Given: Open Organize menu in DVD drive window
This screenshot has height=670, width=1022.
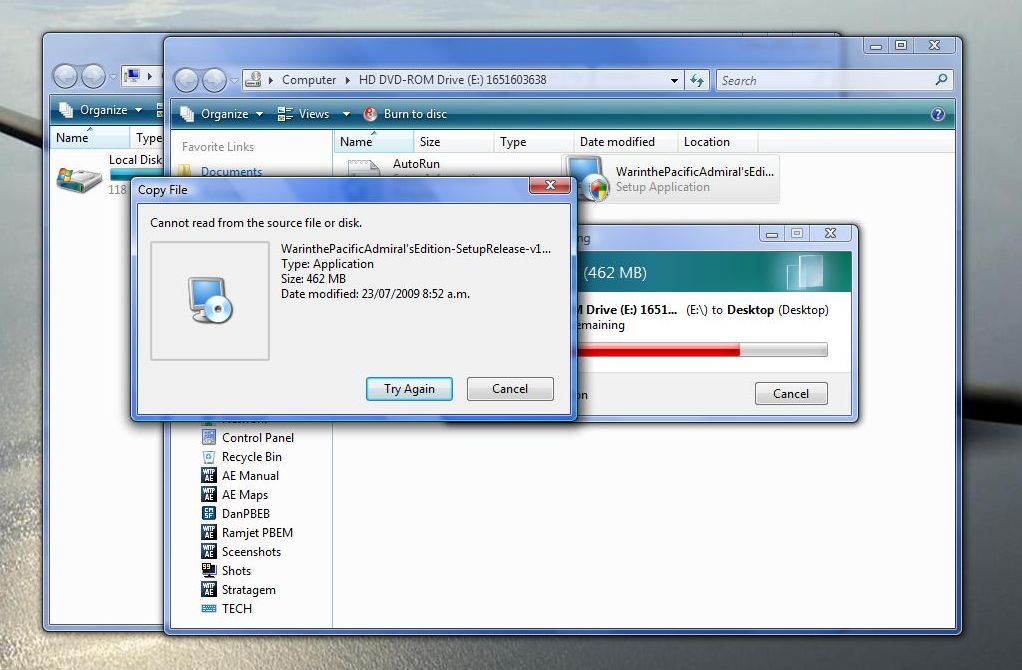Looking at the screenshot, I should [222, 114].
